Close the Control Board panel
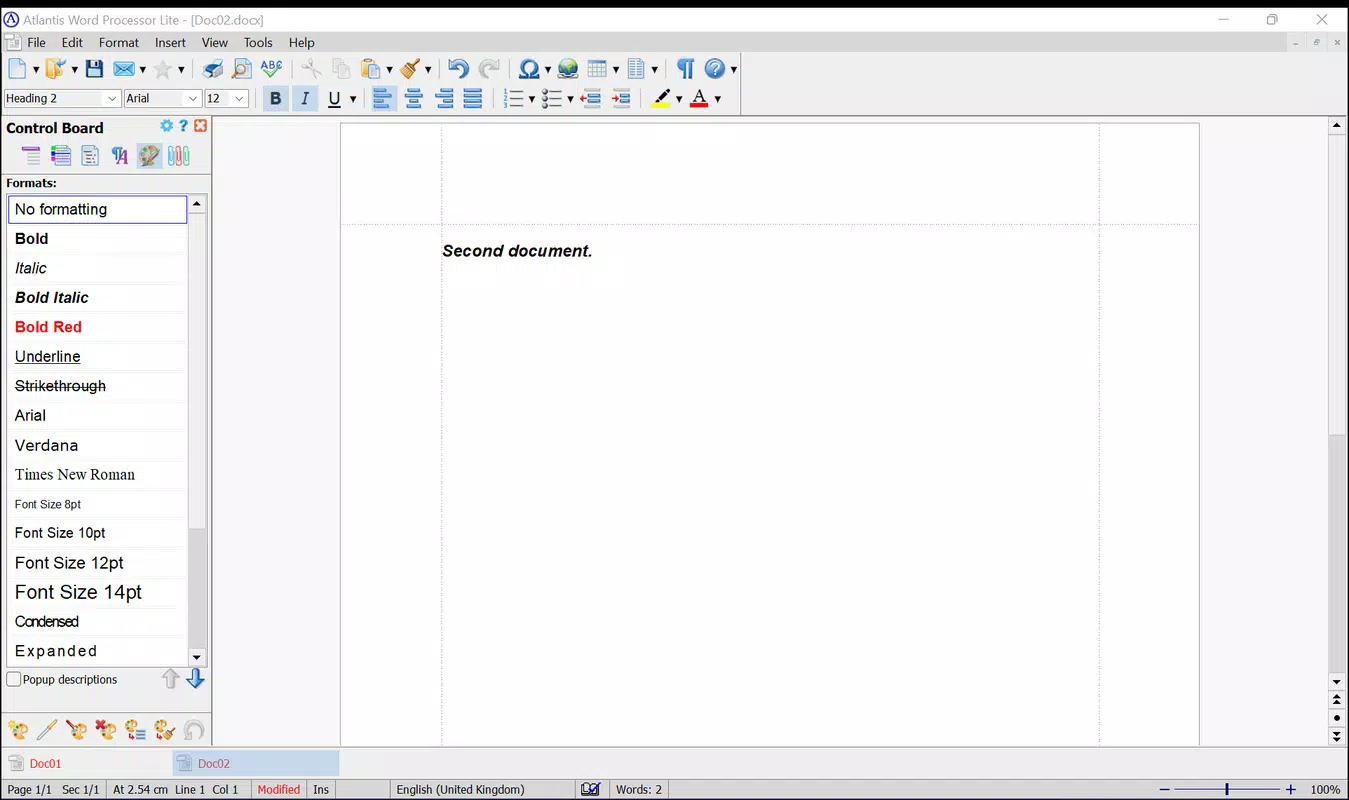 pos(200,126)
